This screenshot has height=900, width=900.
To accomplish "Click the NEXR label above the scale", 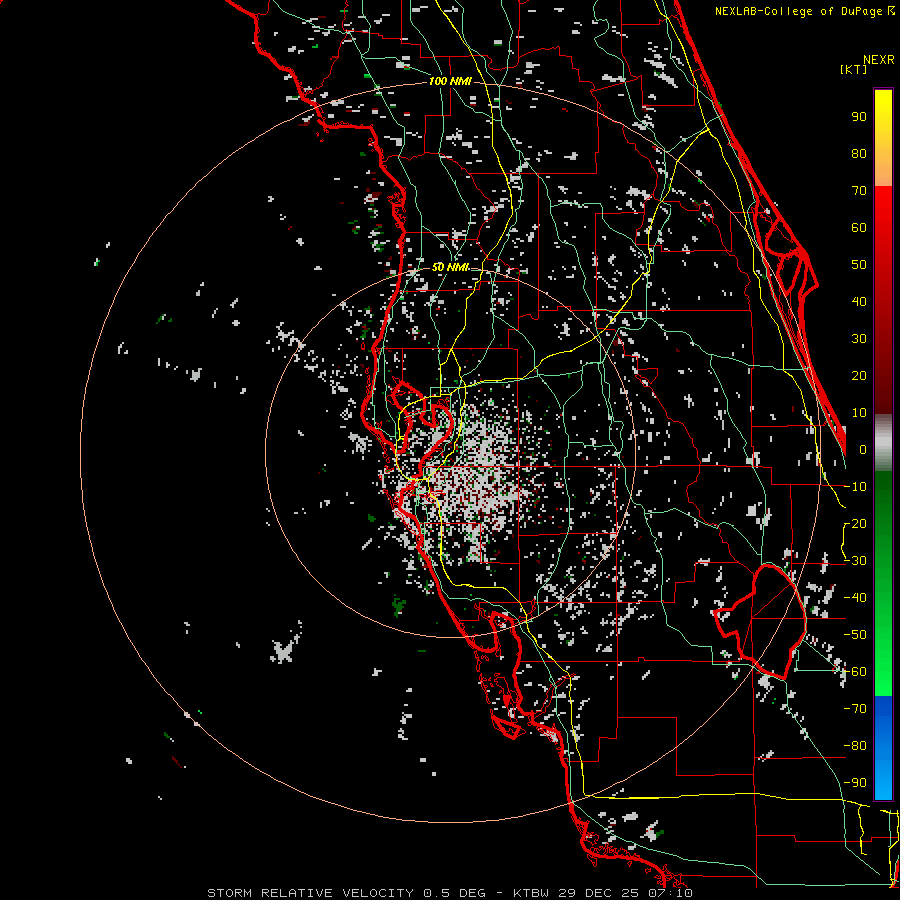I will tap(878, 60).
